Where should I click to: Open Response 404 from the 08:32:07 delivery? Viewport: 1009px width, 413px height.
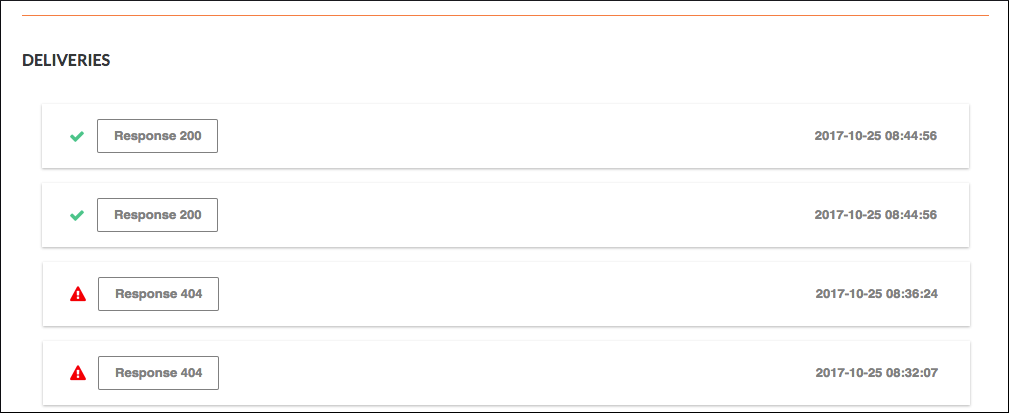coord(158,373)
